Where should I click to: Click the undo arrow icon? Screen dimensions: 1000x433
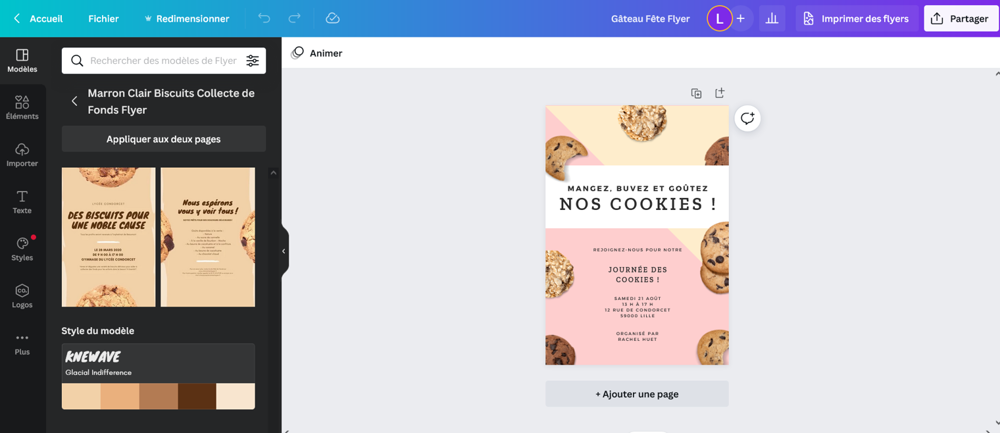[x=264, y=18]
